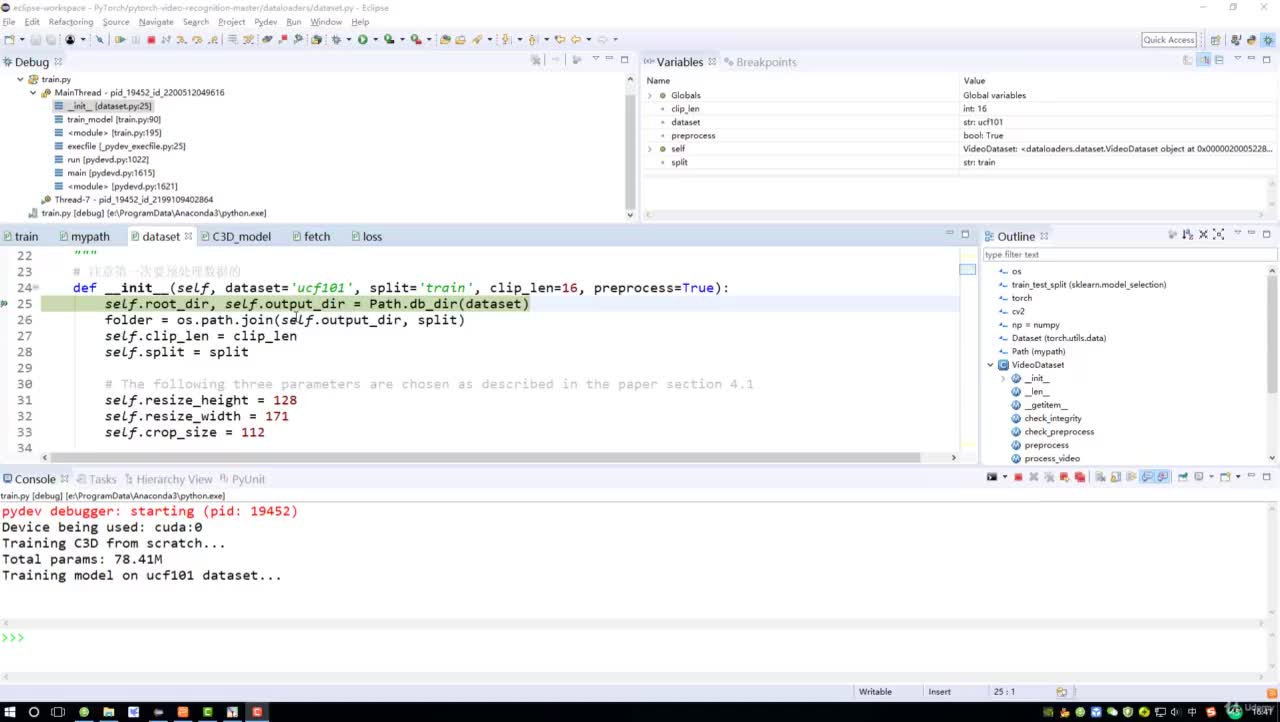The width and height of the screenshot is (1280, 722).
Task: Open the Run launch dropdown arrow
Action: click(x=375, y=40)
